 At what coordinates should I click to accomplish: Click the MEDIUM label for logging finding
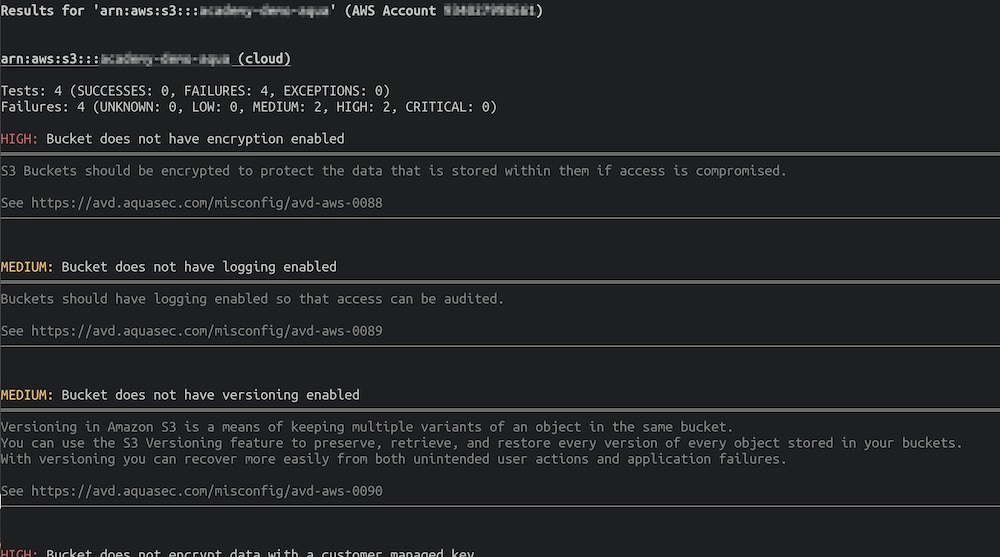coord(27,267)
